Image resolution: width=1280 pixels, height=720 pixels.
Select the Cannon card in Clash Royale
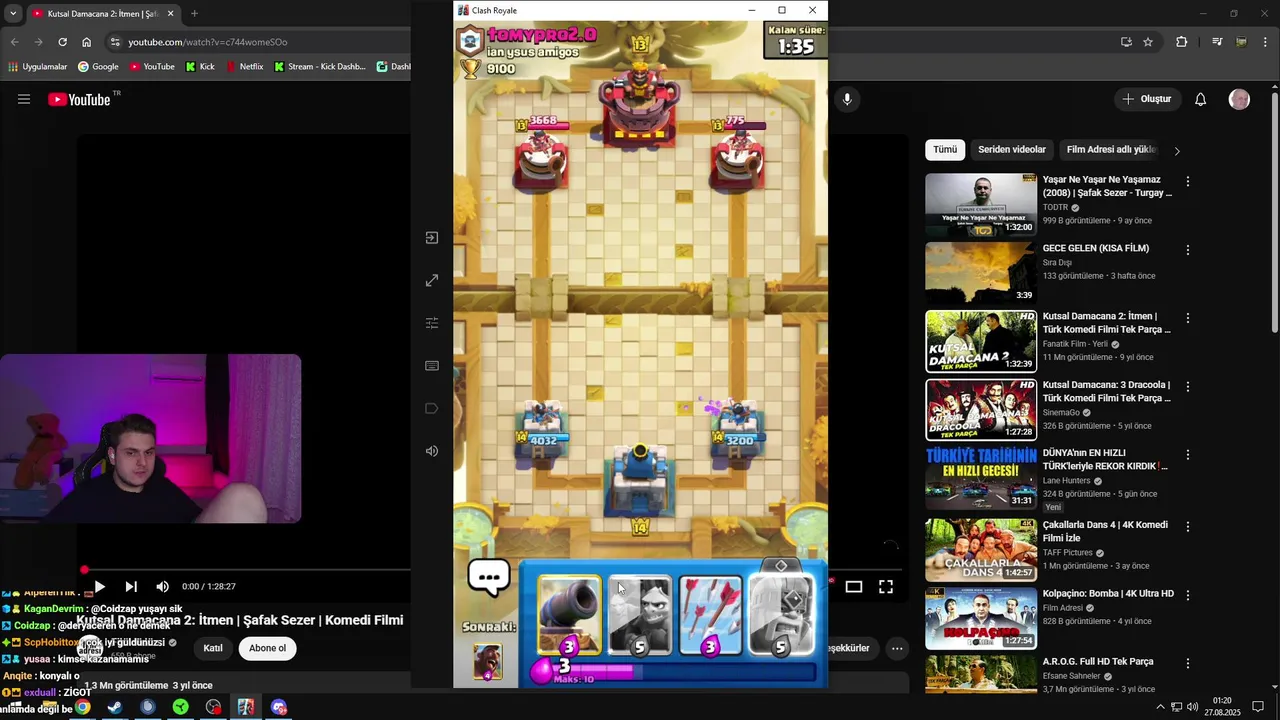pyautogui.click(x=569, y=616)
